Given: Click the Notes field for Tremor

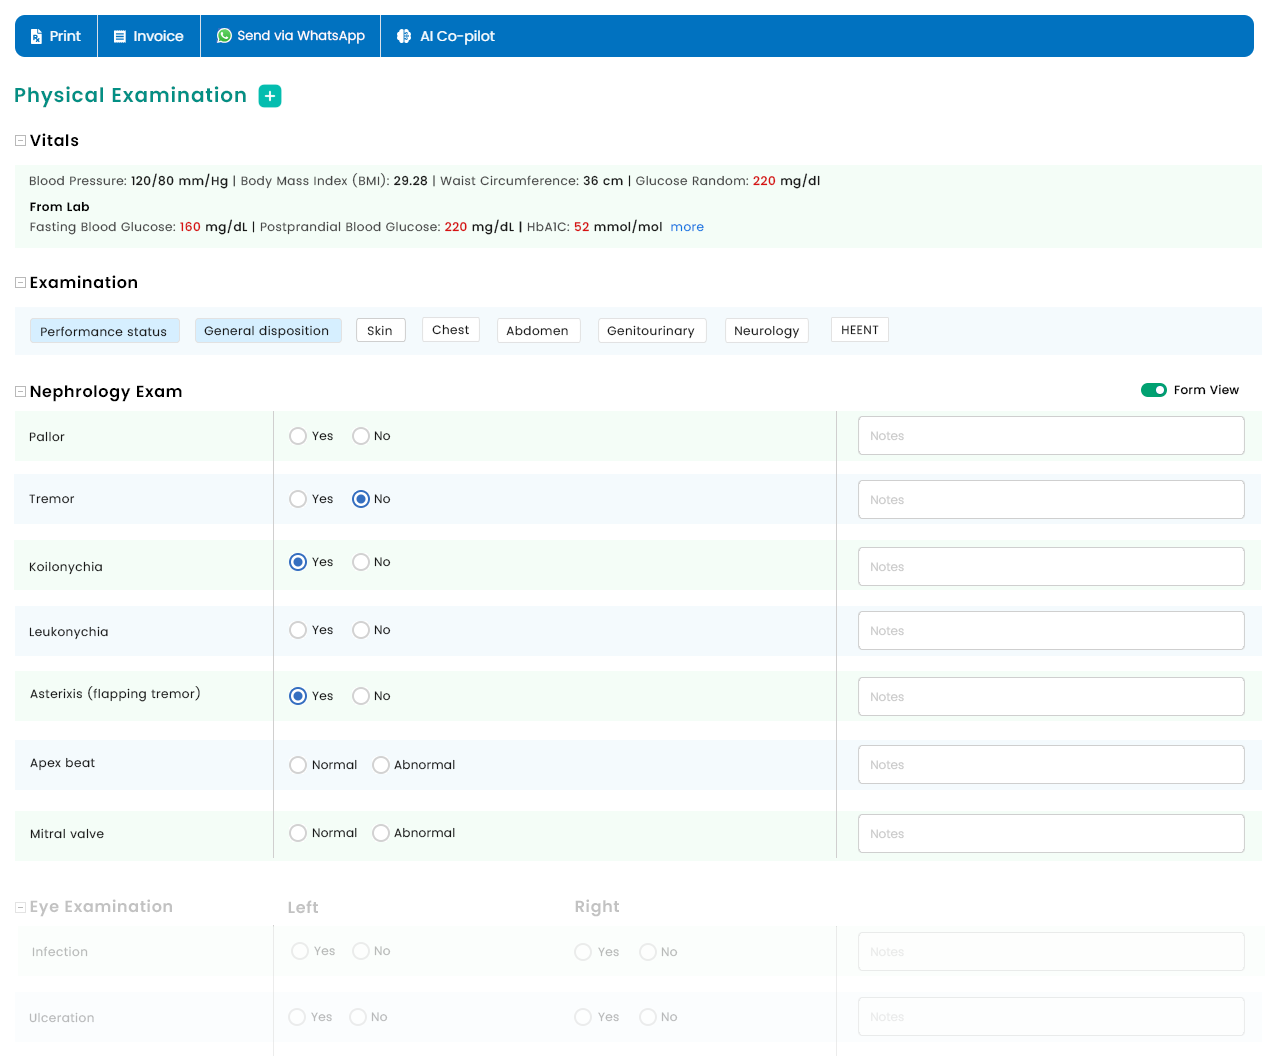Looking at the screenshot, I should (x=1050, y=500).
